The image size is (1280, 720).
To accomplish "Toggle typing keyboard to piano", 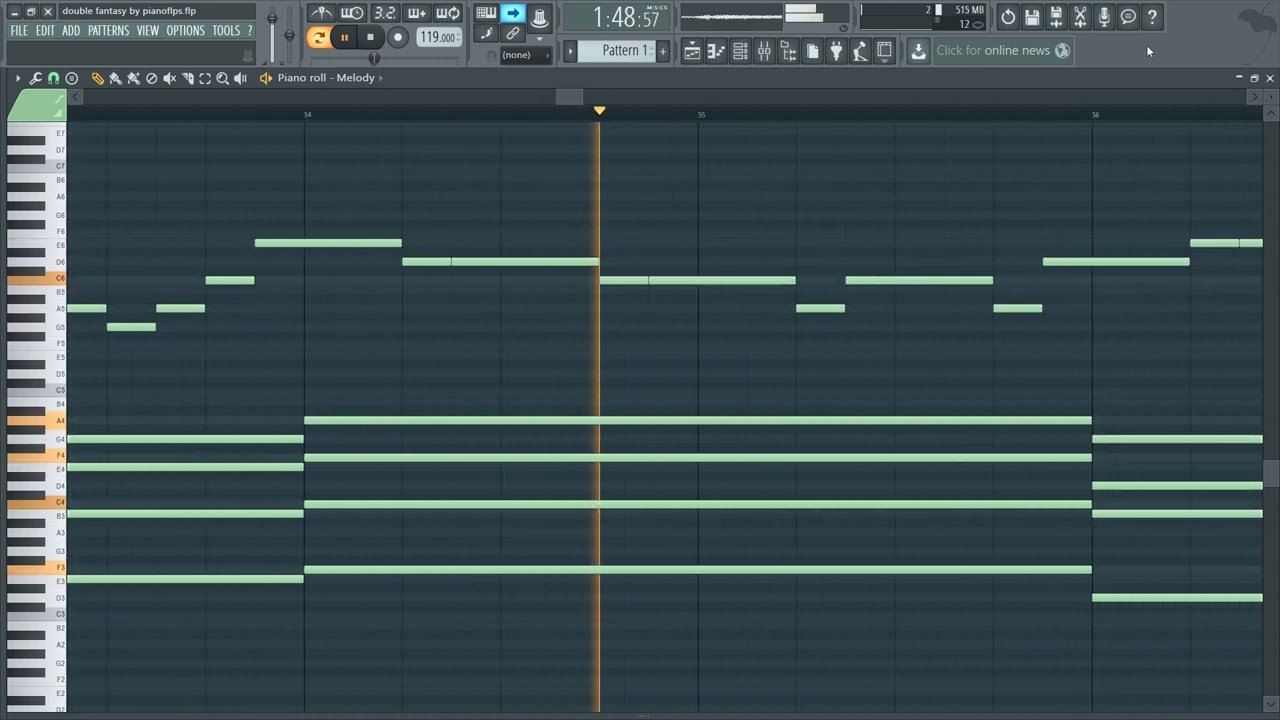I will tap(486, 13).
